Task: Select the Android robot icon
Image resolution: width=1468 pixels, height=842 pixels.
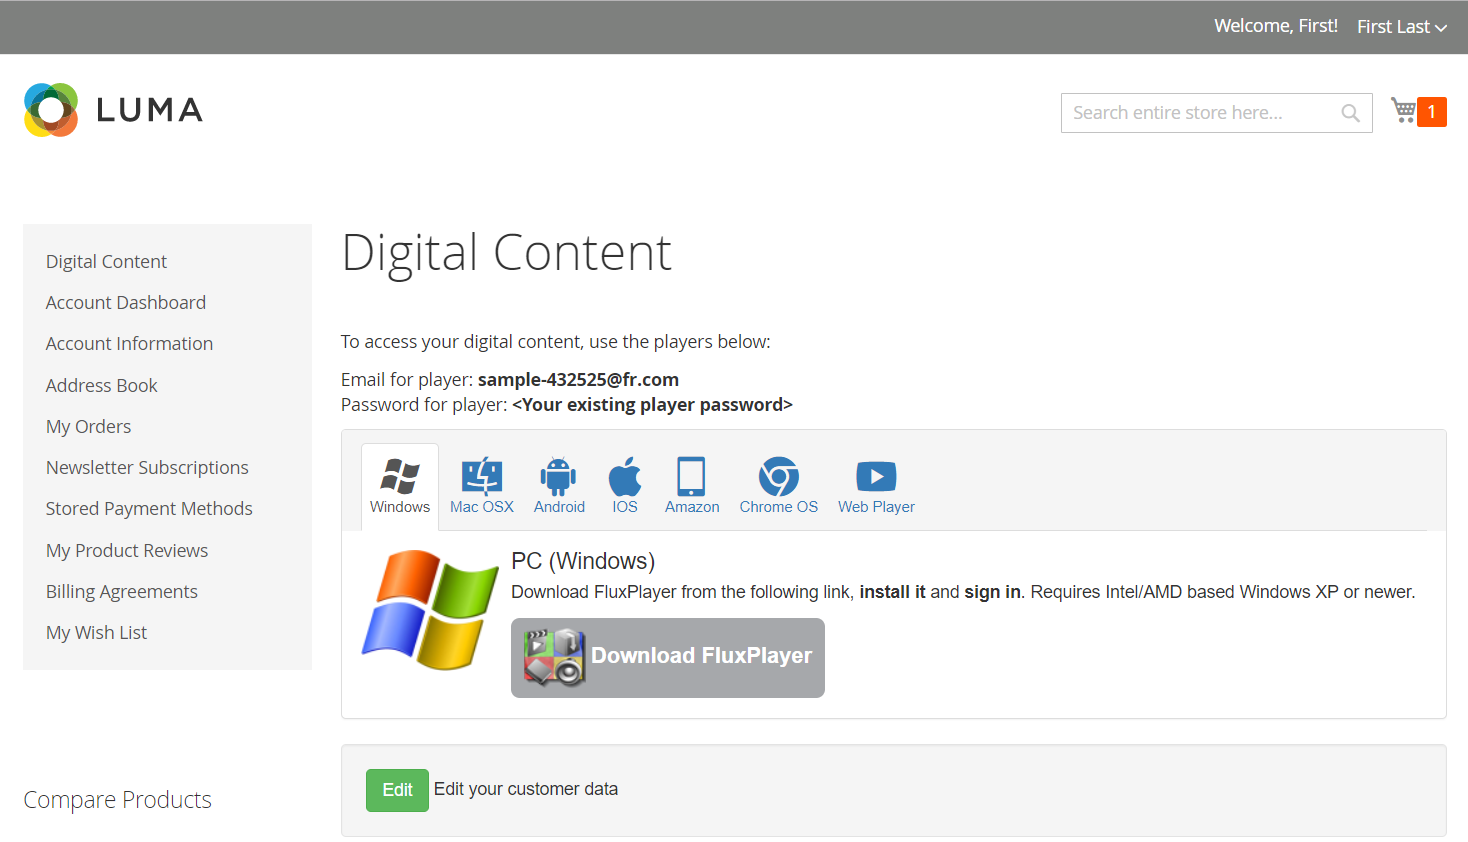Action: point(558,477)
